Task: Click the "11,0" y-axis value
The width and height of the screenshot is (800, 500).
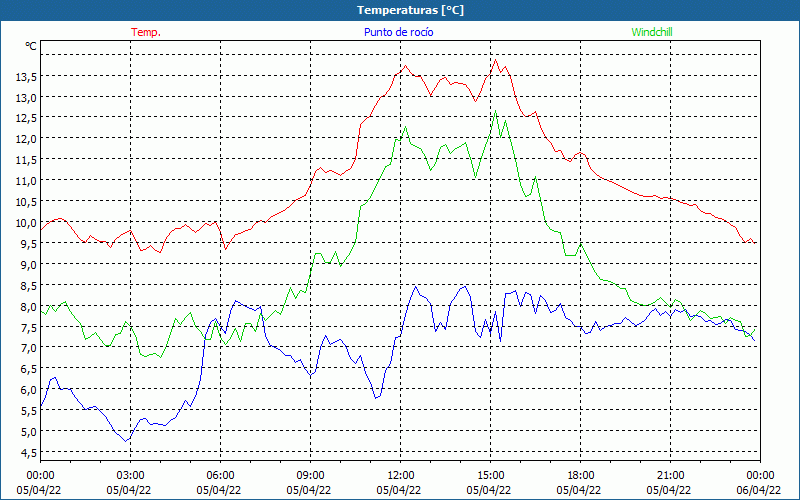Action: pos(26,181)
